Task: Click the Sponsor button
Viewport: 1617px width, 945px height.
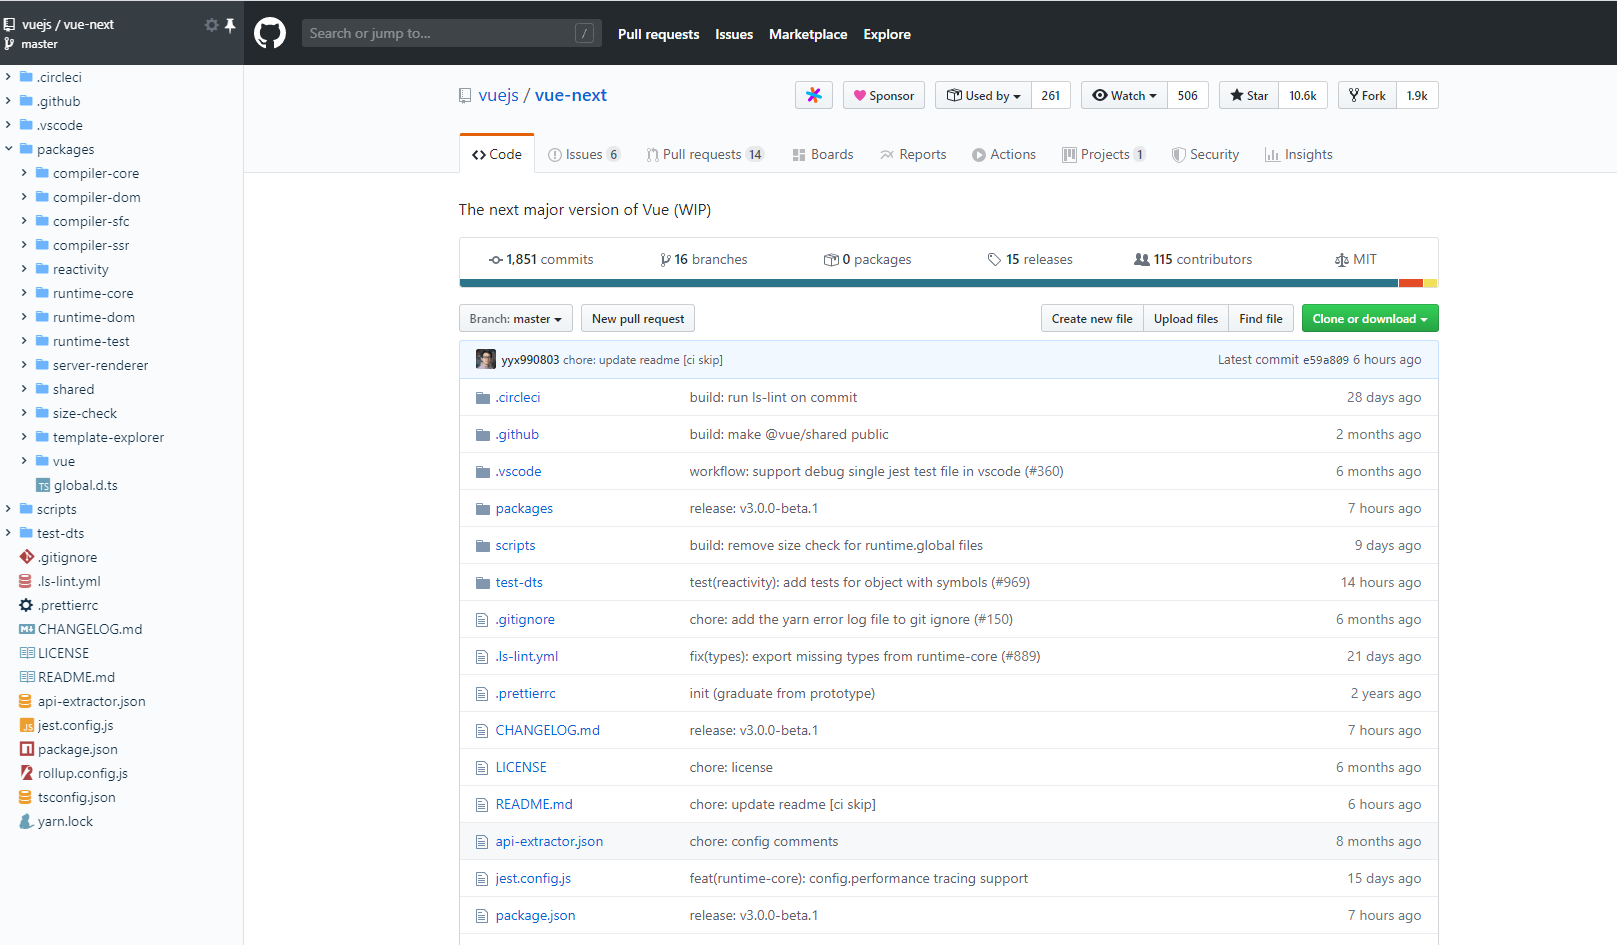Action: (884, 95)
